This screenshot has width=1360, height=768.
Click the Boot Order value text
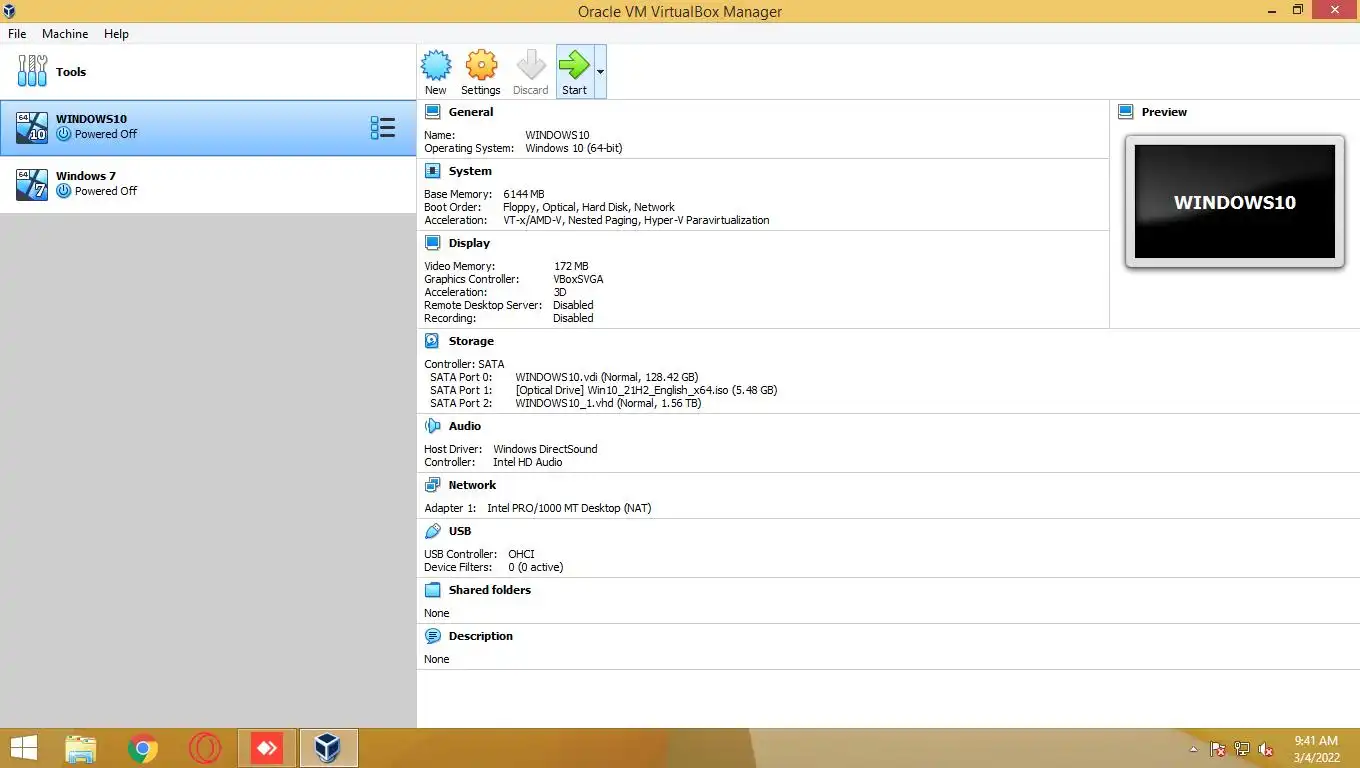coord(589,207)
